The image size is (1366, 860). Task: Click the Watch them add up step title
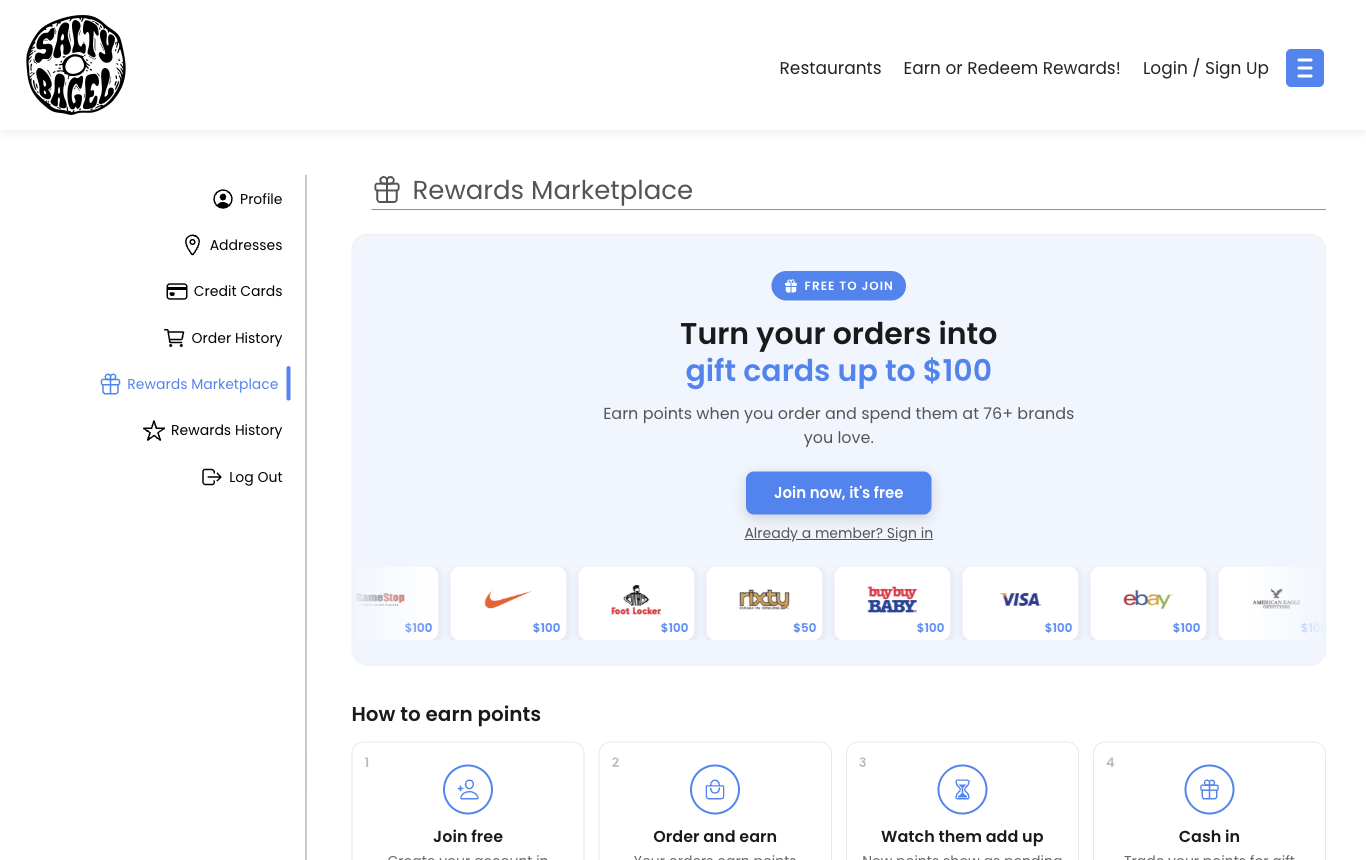point(962,836)
